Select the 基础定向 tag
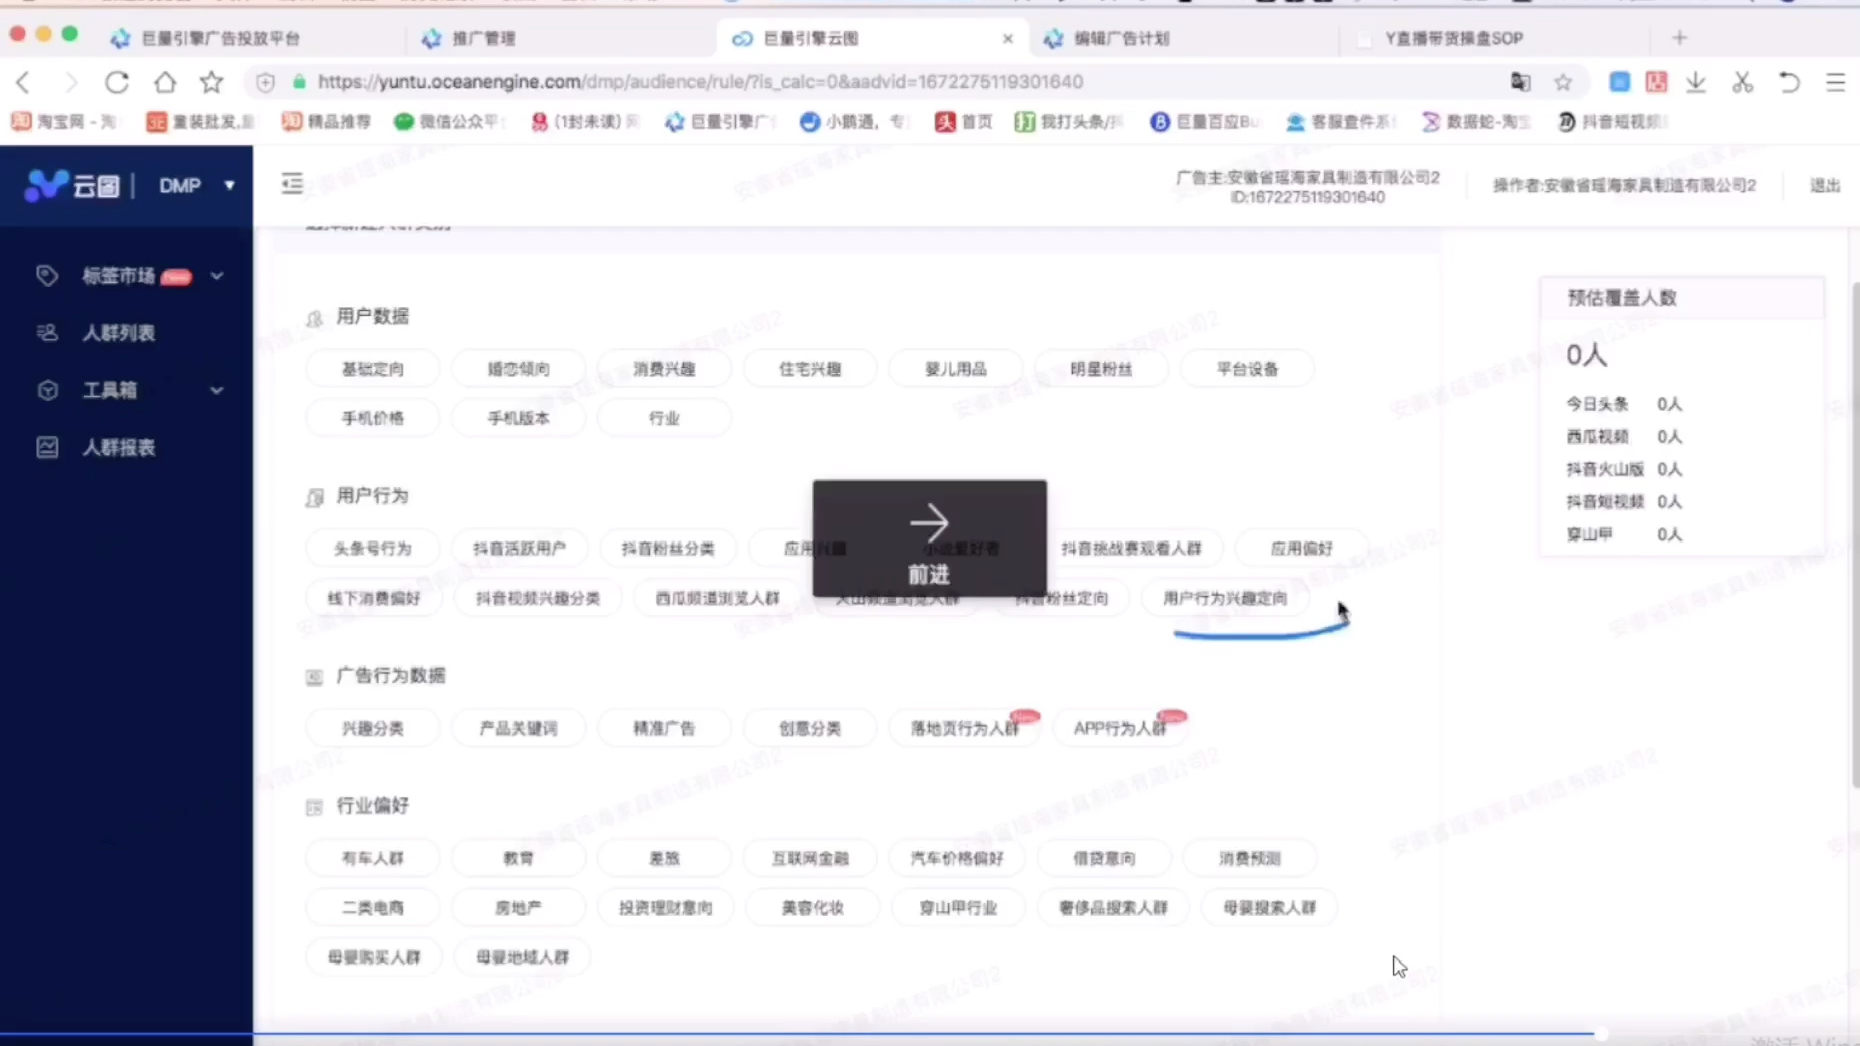The image size is (1860, 1046). [372, 369]
